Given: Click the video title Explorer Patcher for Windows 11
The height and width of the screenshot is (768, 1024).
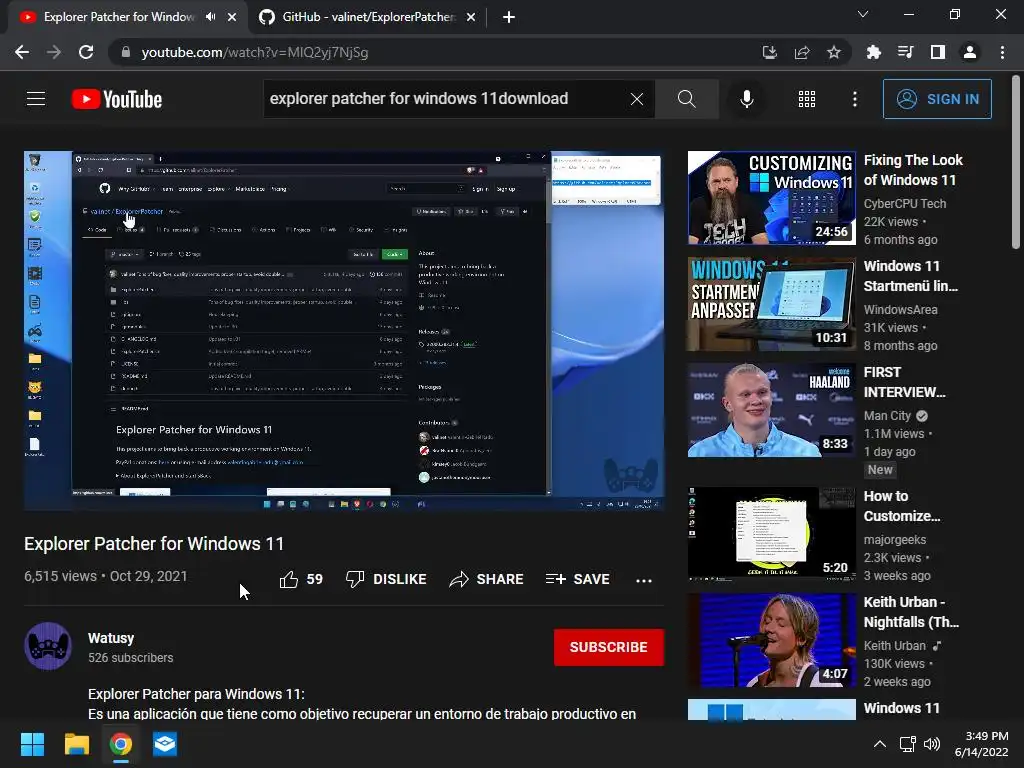Looking at the screenshot, I should pyautogui.click(x=154, y=543).
